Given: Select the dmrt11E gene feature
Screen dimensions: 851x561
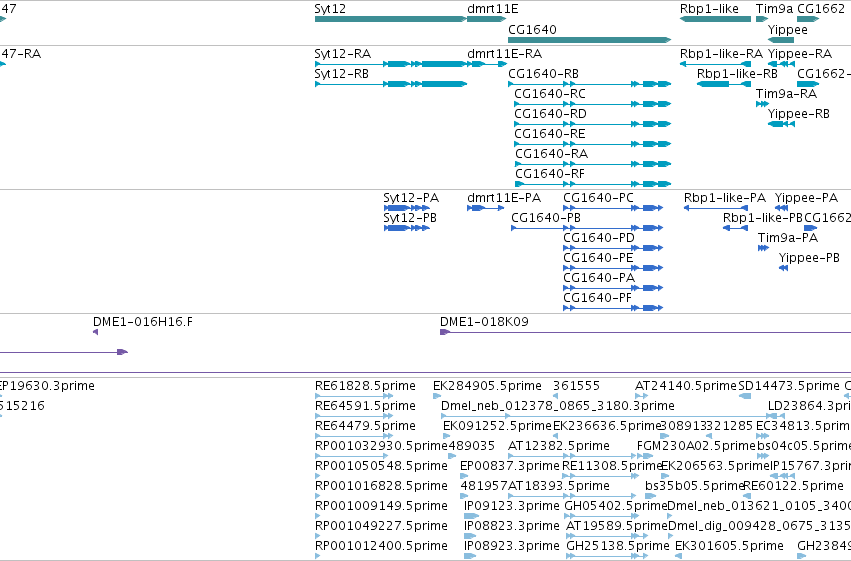Looking at the screenshot, I should pyautogui.click(x=486, y=19).
